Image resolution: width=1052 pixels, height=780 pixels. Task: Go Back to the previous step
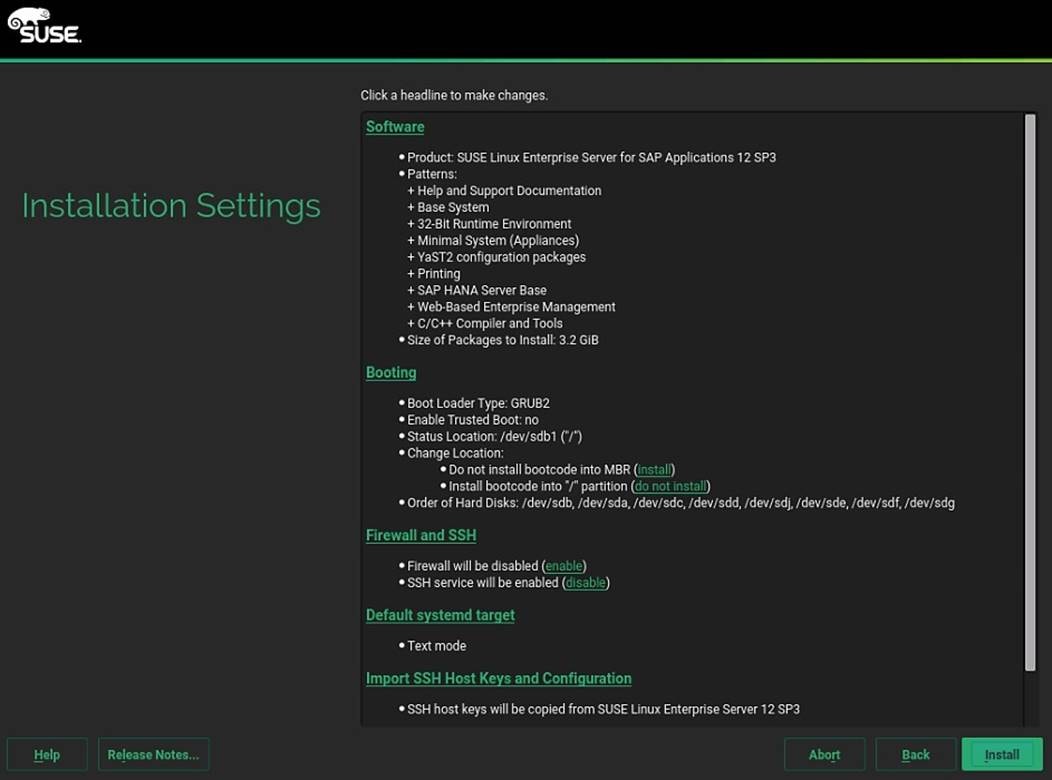click(916, 755)
